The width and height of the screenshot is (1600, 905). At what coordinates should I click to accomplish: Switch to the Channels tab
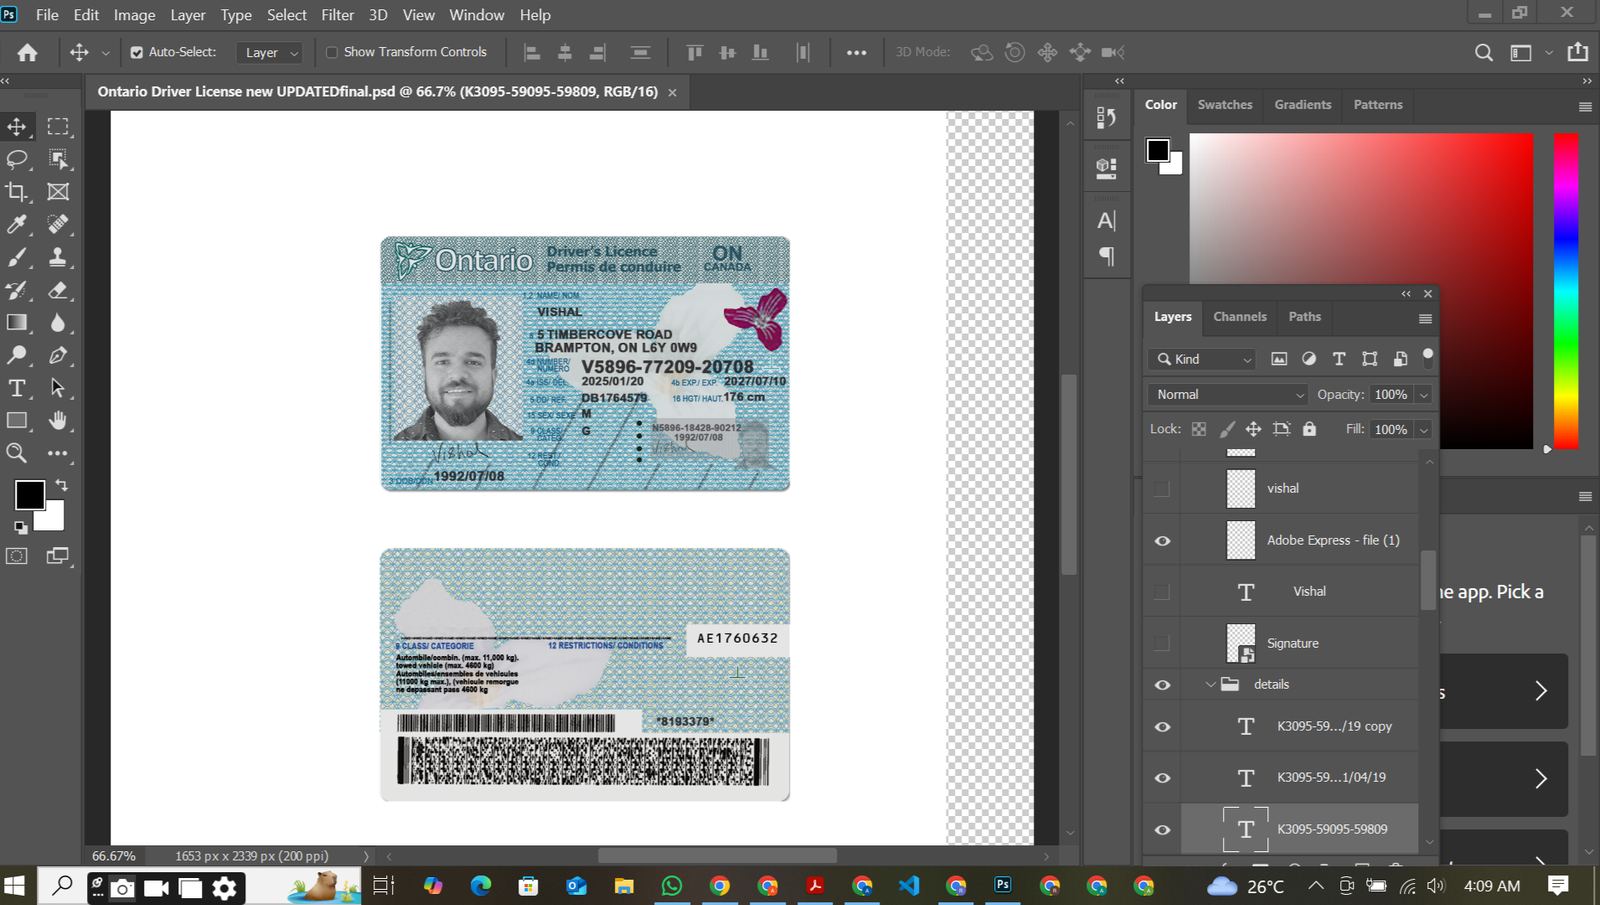[1240, 317]
